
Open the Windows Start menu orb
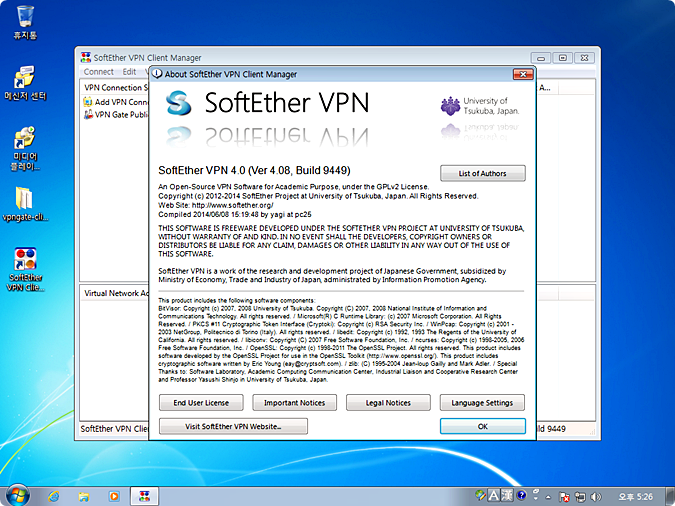[x=17, y=495]
